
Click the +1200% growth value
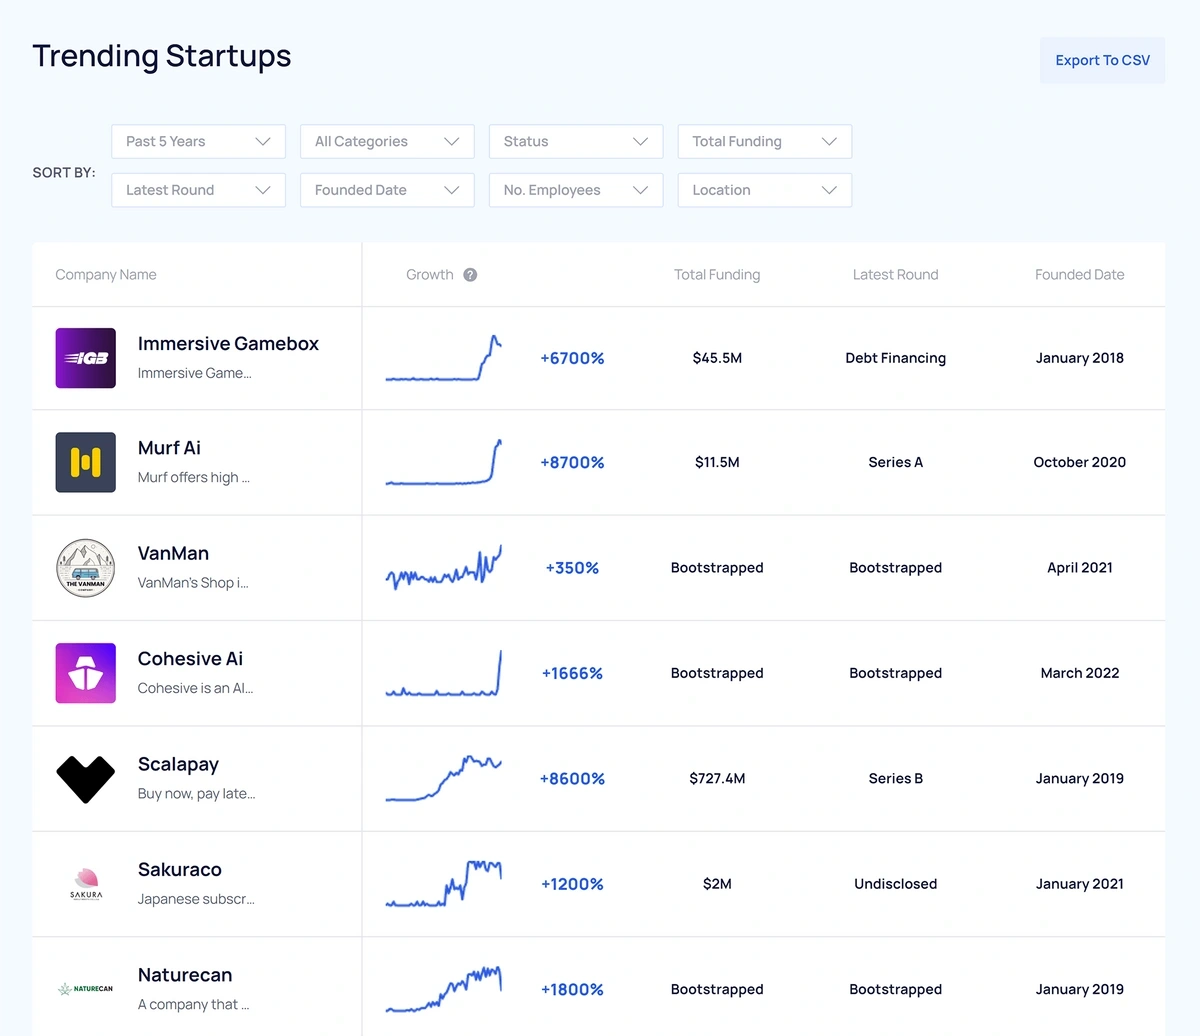coord(572,884)
